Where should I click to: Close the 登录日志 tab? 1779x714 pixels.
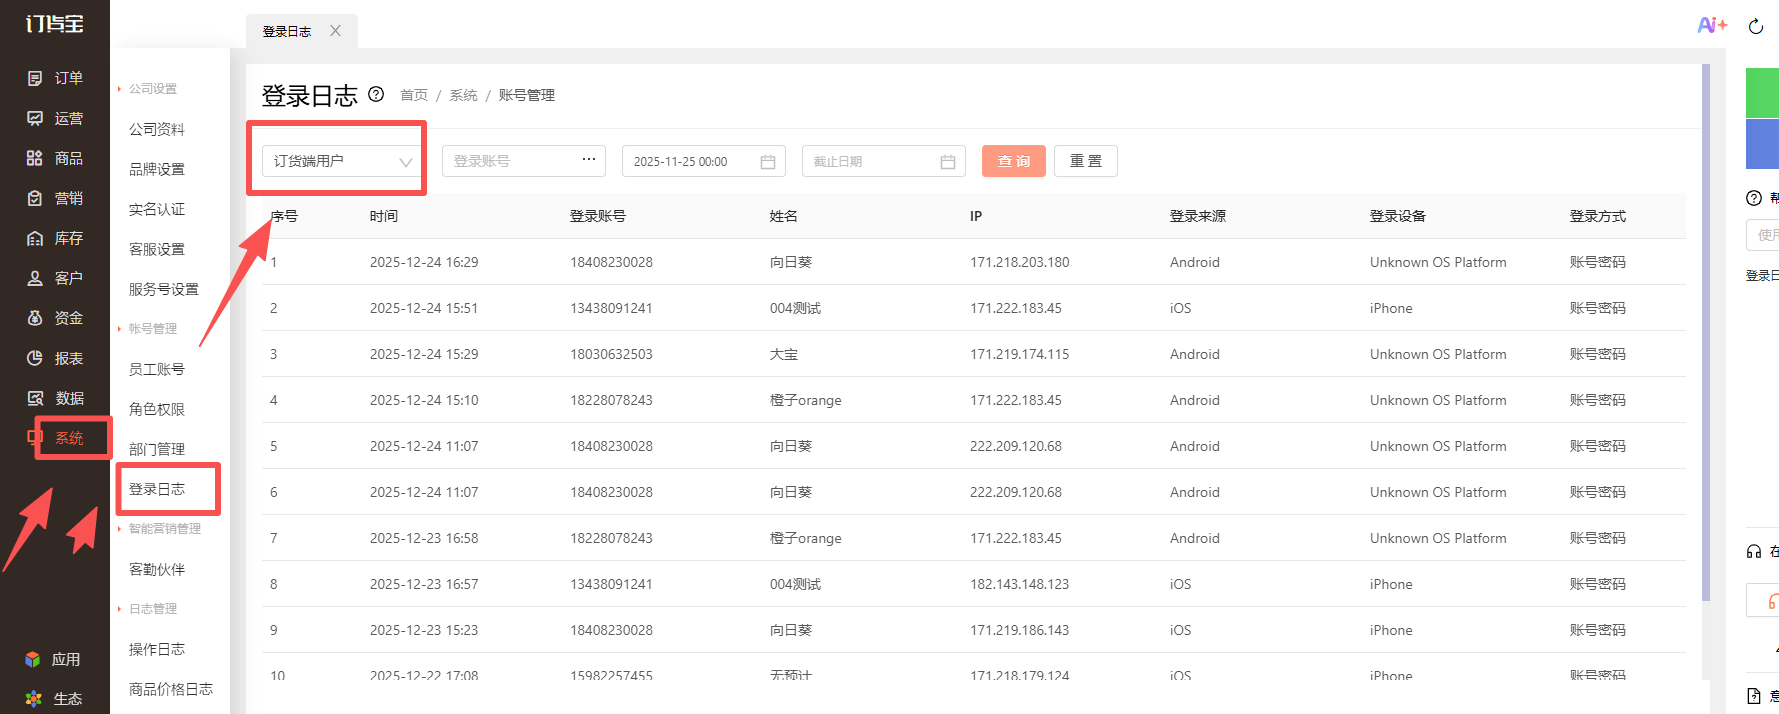pos(335,31)
